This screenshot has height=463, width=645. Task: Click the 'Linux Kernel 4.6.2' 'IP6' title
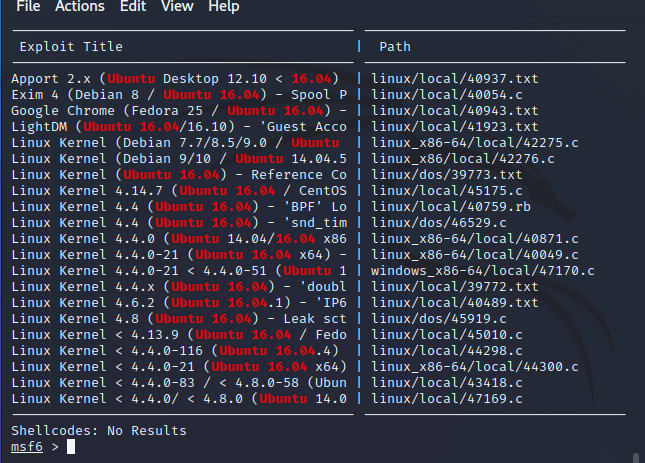click(179, 303)
